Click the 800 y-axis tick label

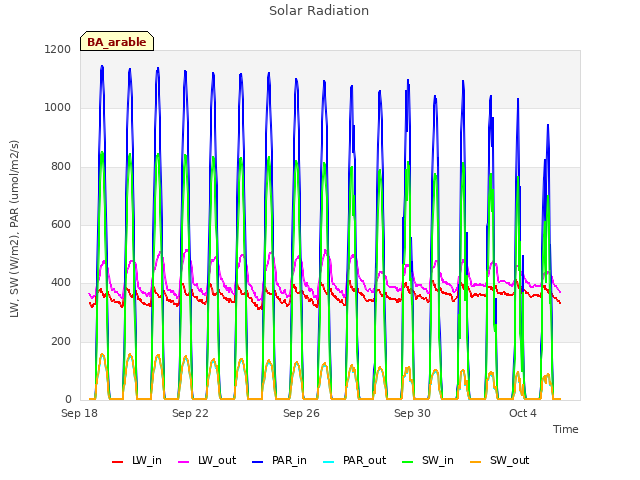coord(61,167)
